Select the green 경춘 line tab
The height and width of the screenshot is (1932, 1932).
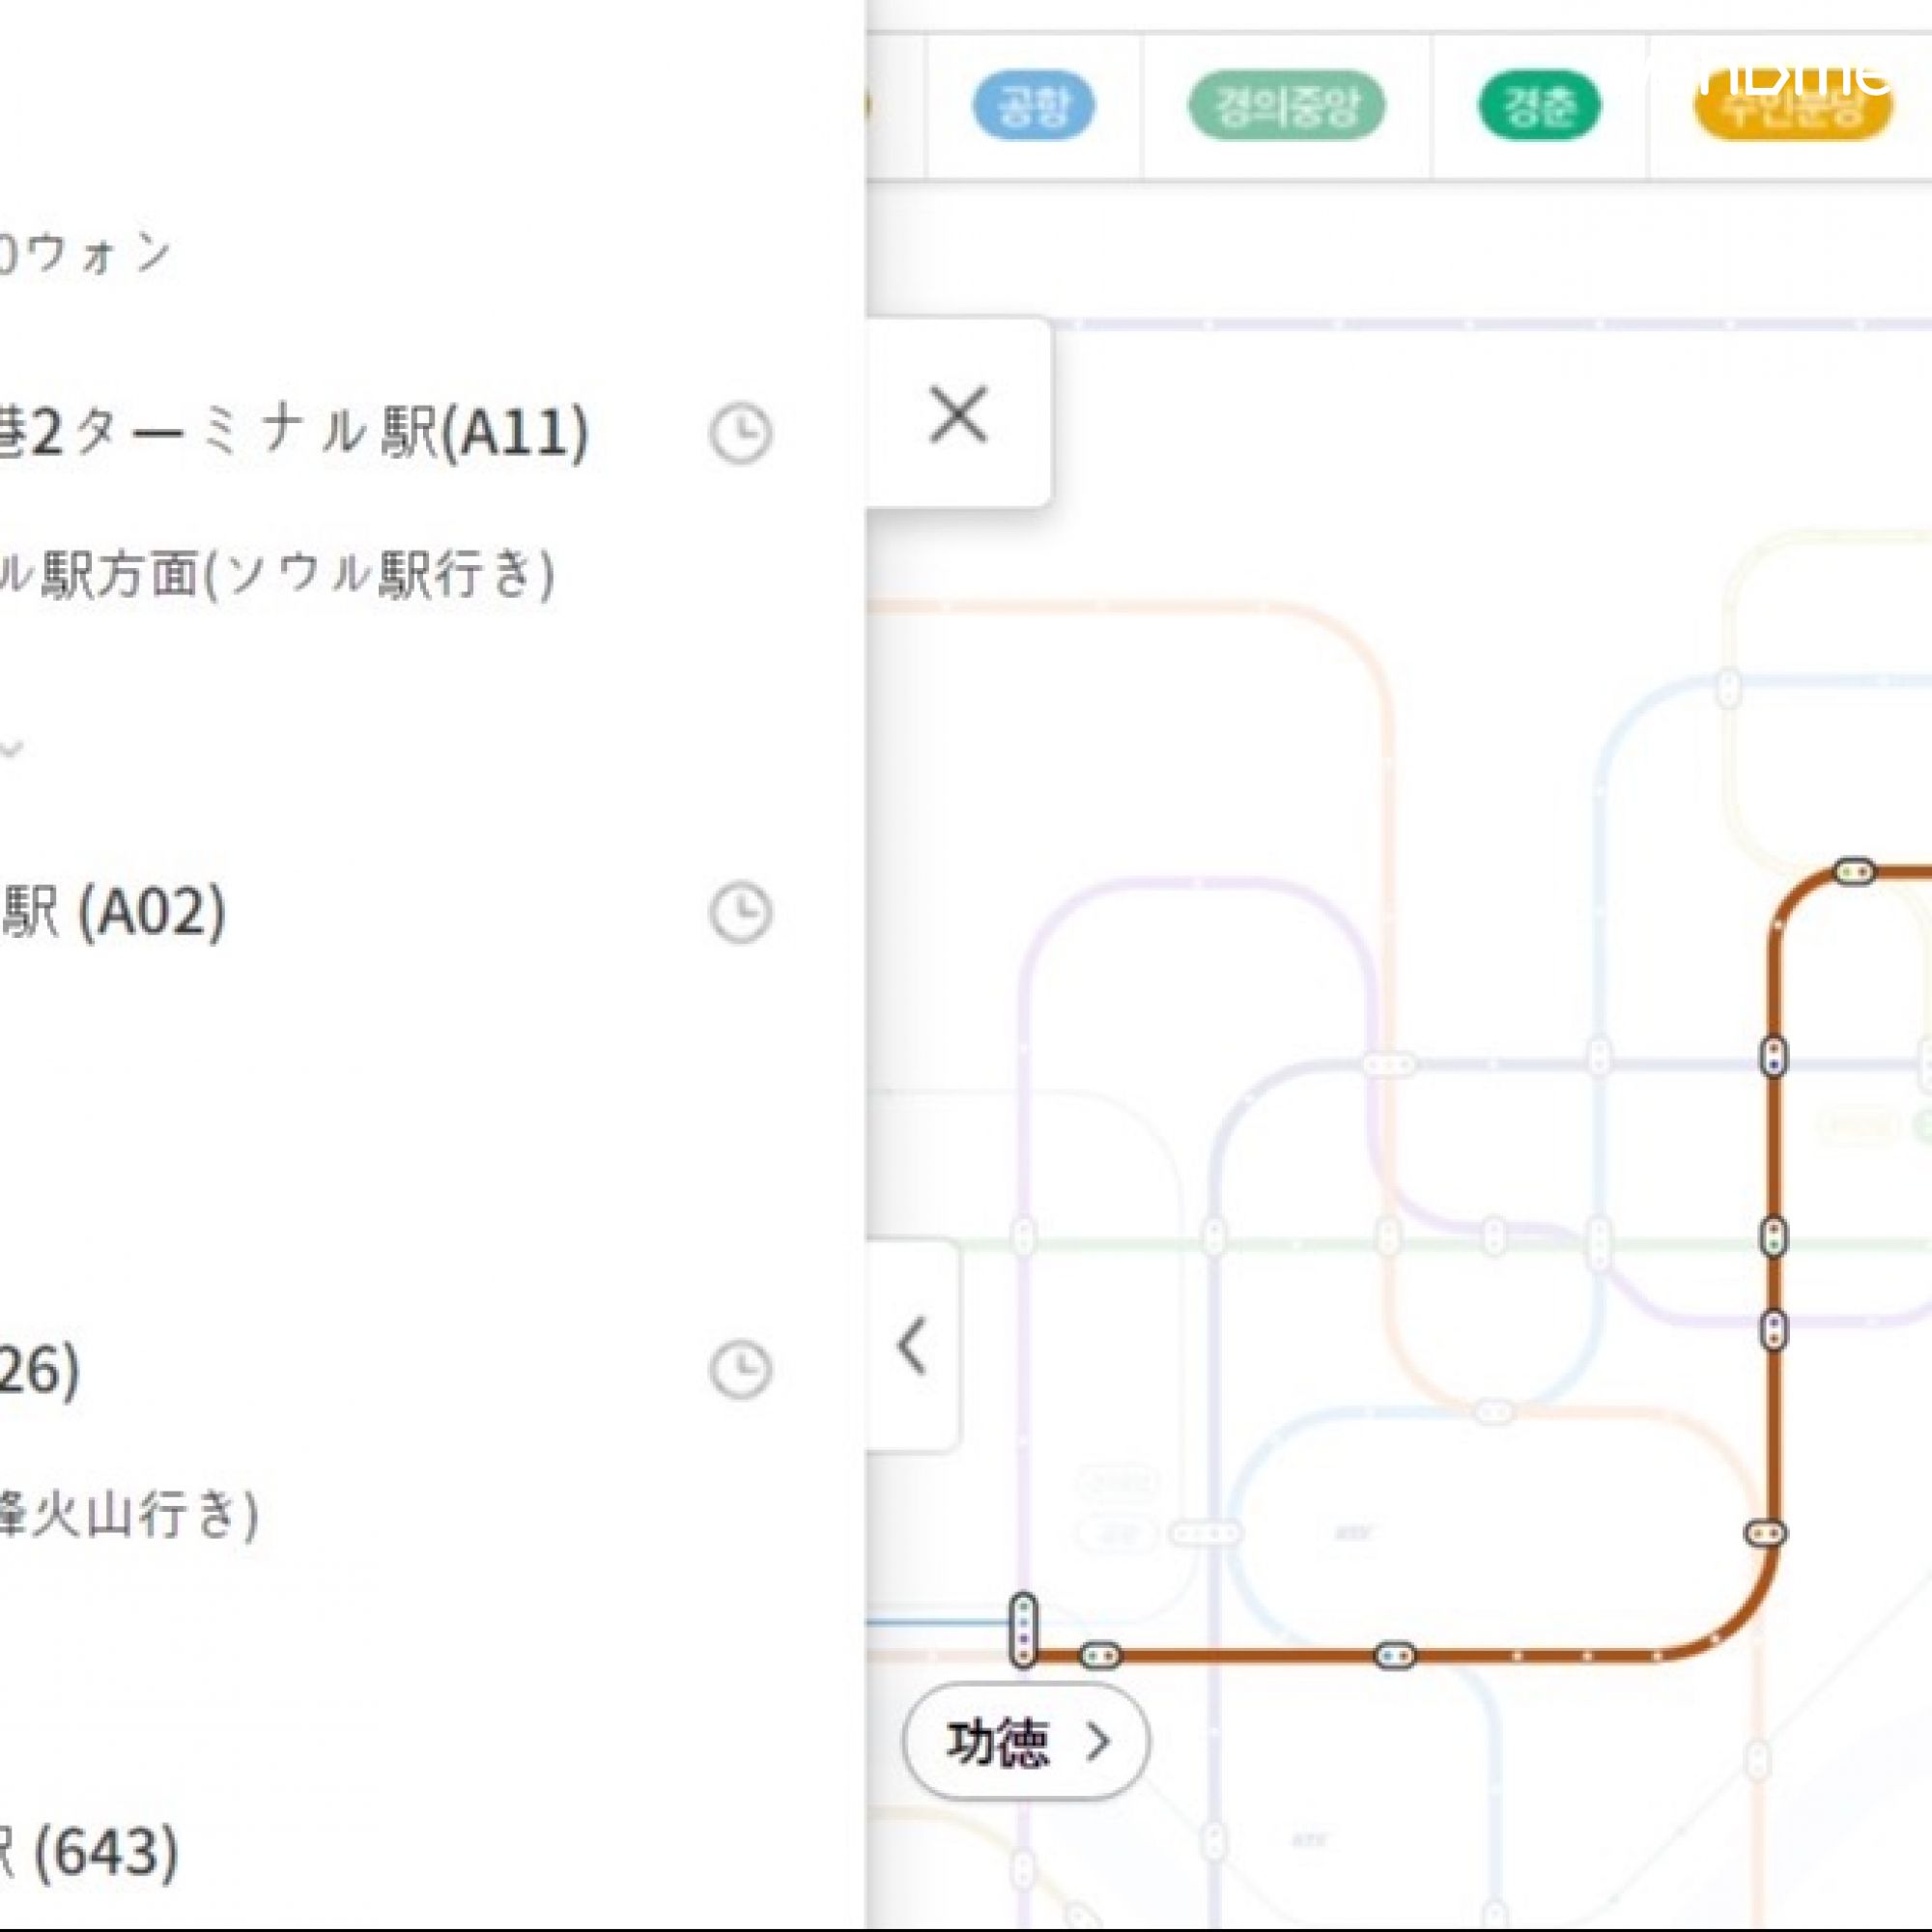pos(1538,106)
